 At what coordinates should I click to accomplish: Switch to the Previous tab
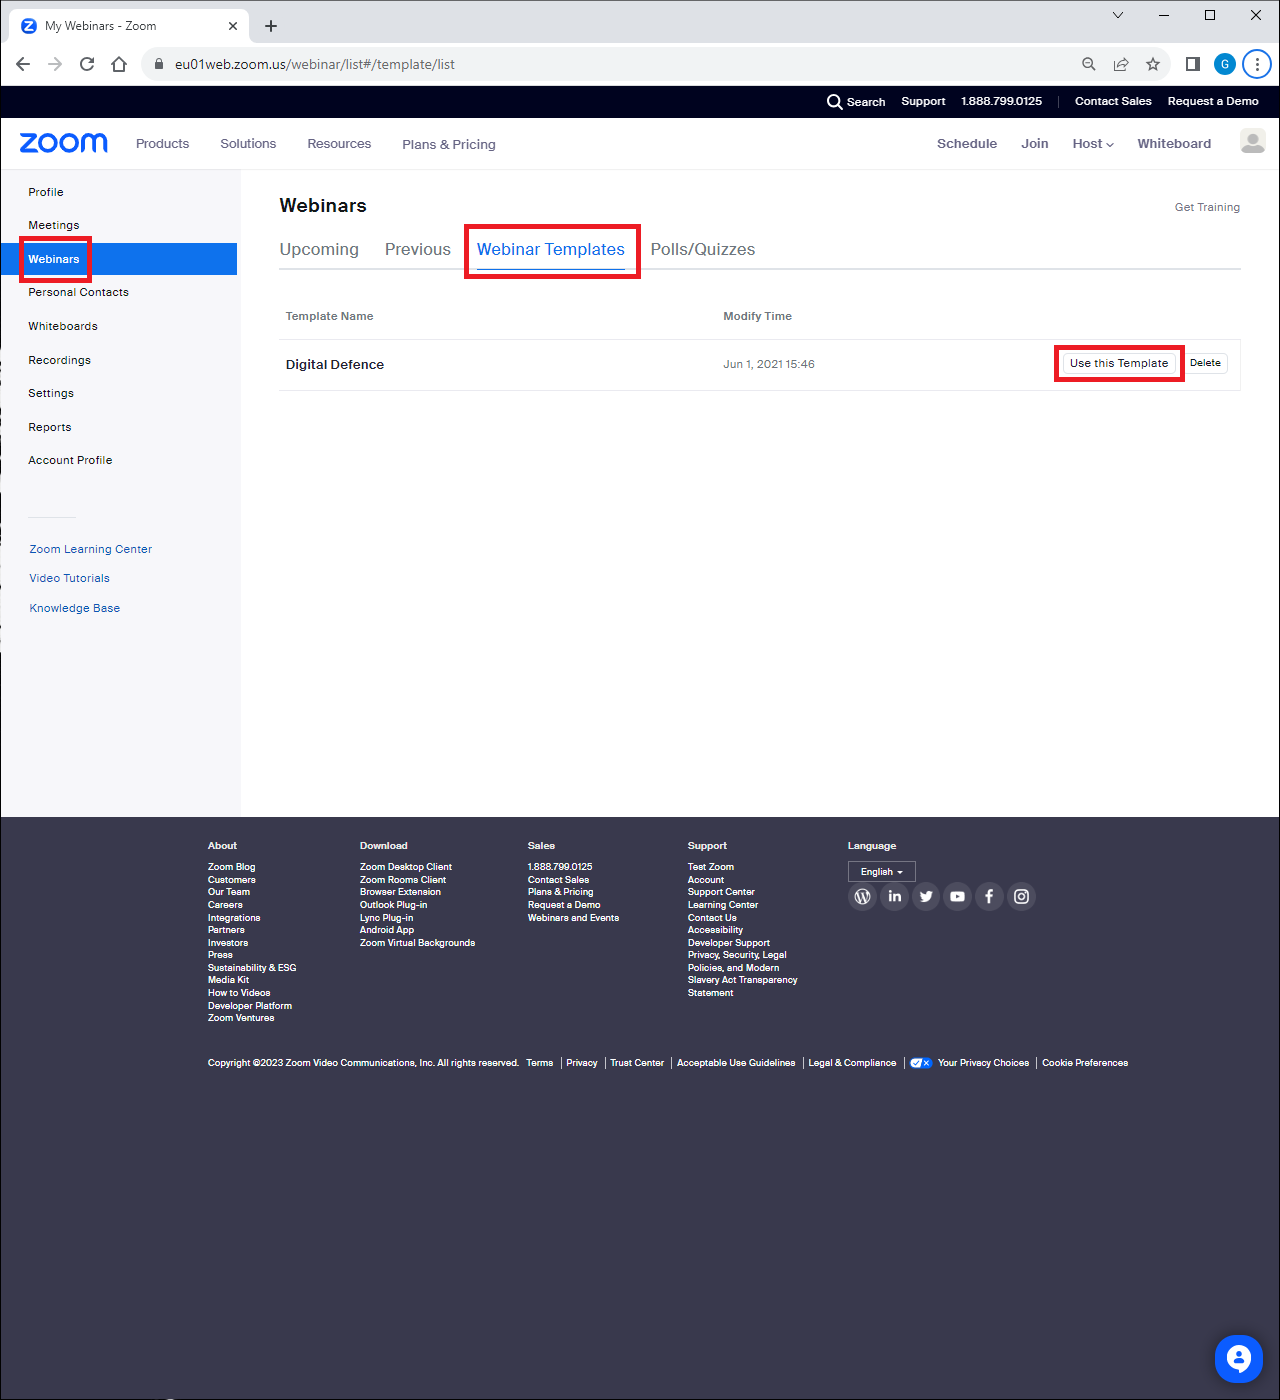[418, 250]
